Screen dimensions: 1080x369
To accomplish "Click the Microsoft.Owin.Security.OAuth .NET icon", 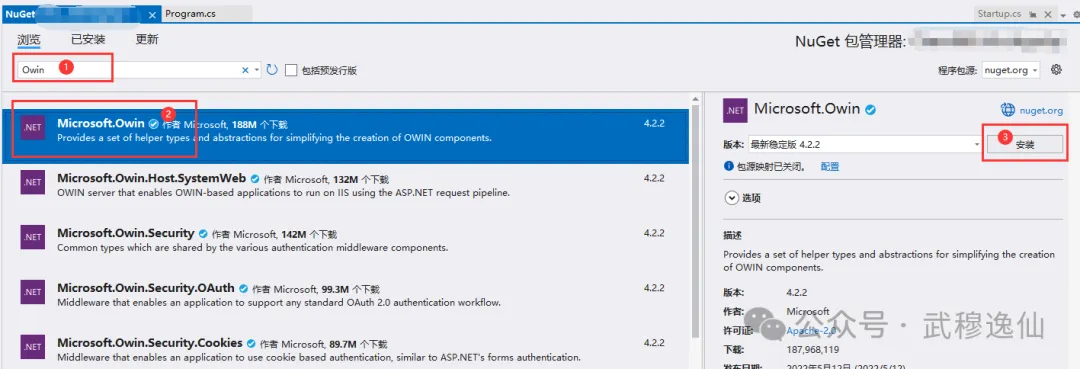I will click(x=32, y=292).
